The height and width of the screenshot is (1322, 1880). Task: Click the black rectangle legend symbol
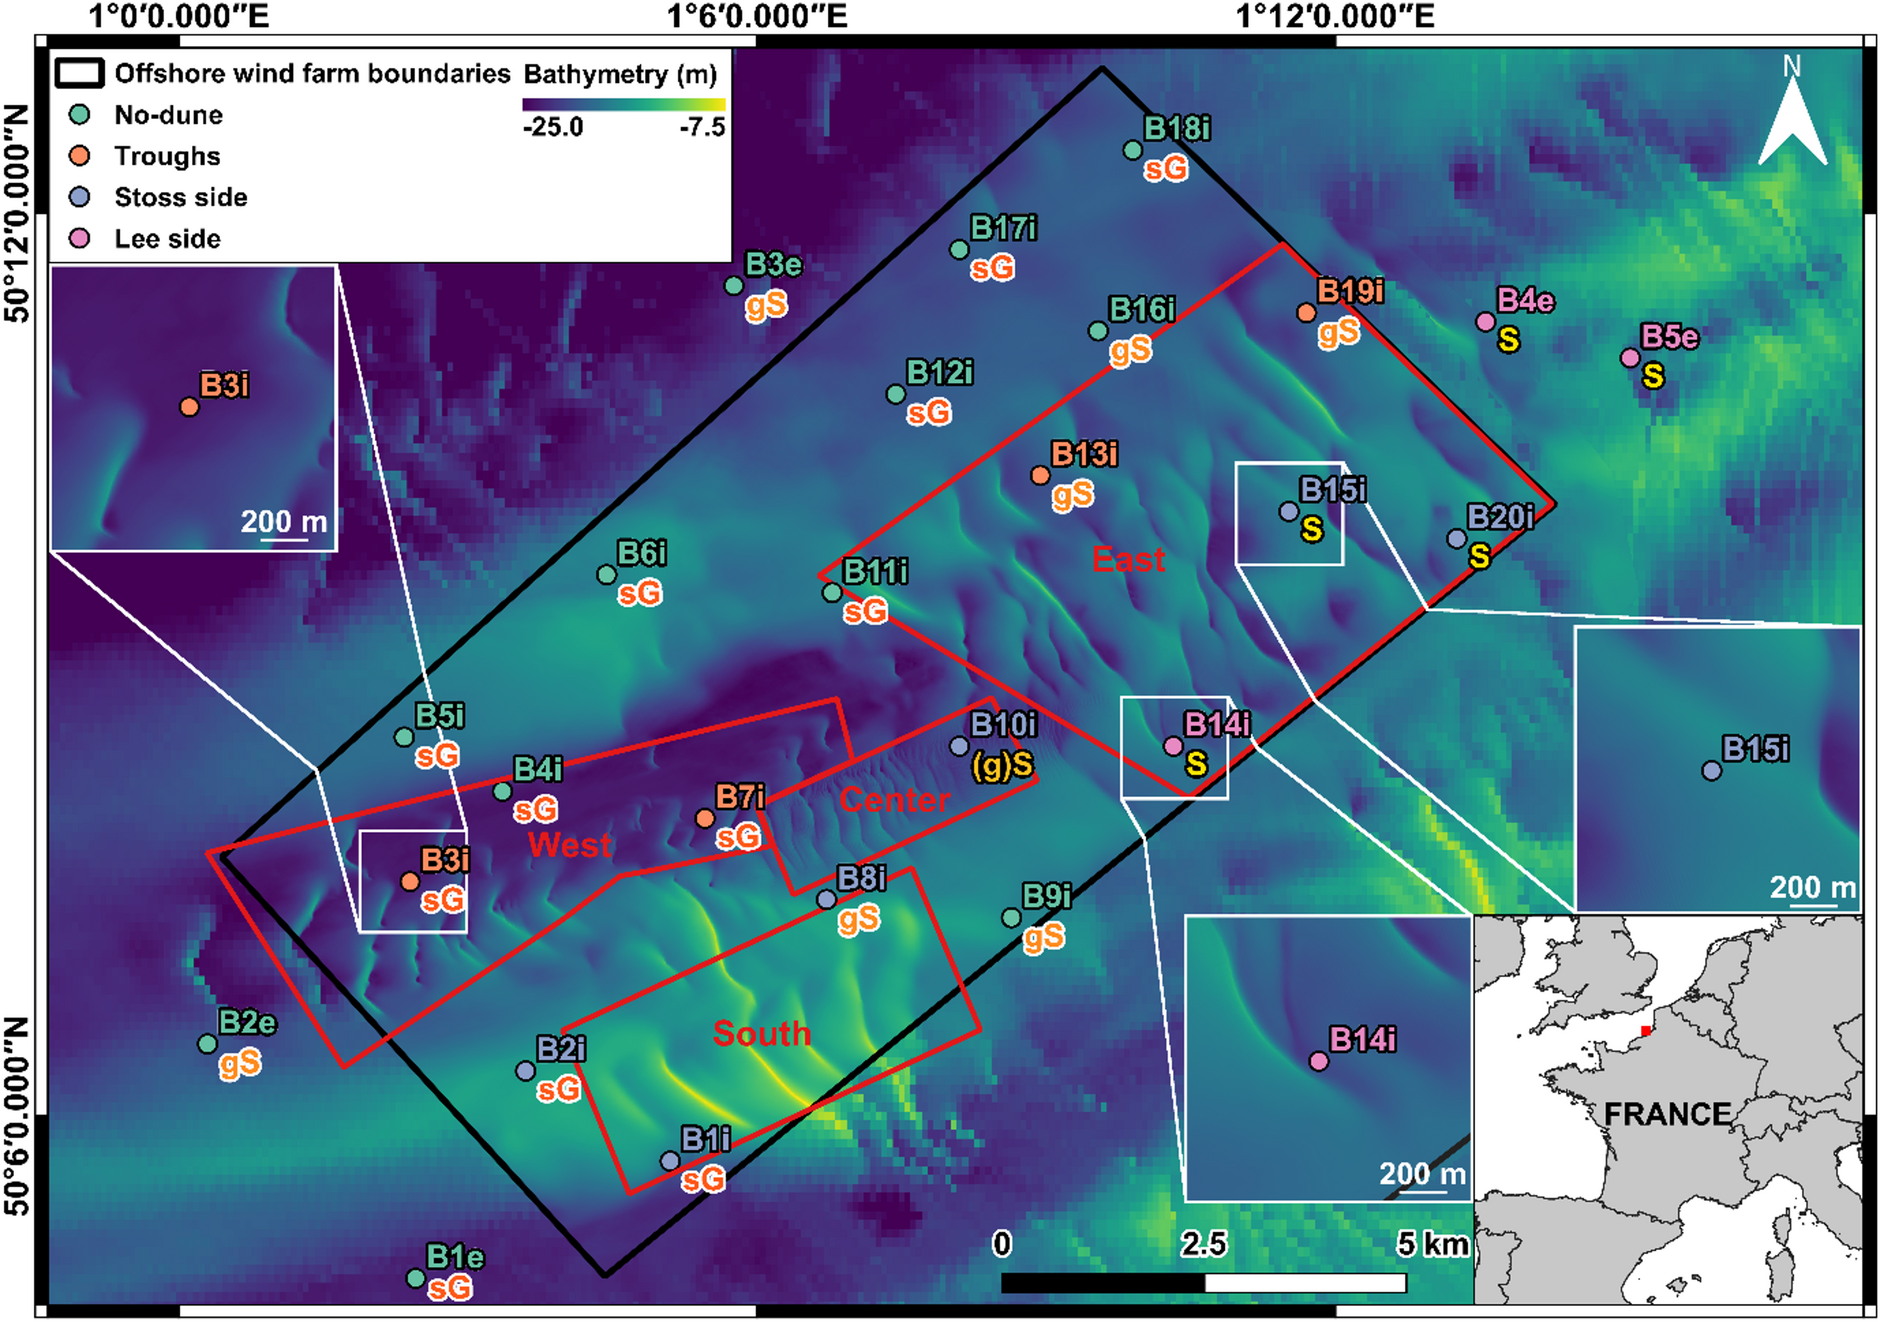tap(79, 73)
